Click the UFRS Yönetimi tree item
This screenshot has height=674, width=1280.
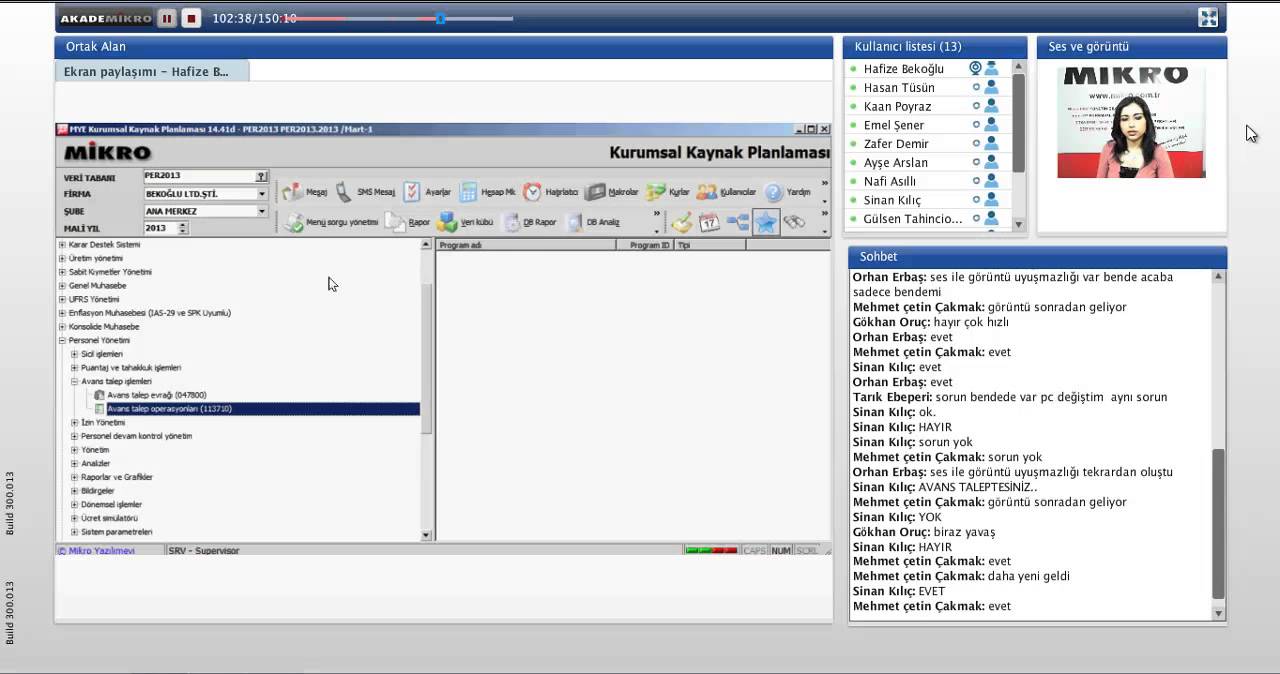(x=94, y=299)
